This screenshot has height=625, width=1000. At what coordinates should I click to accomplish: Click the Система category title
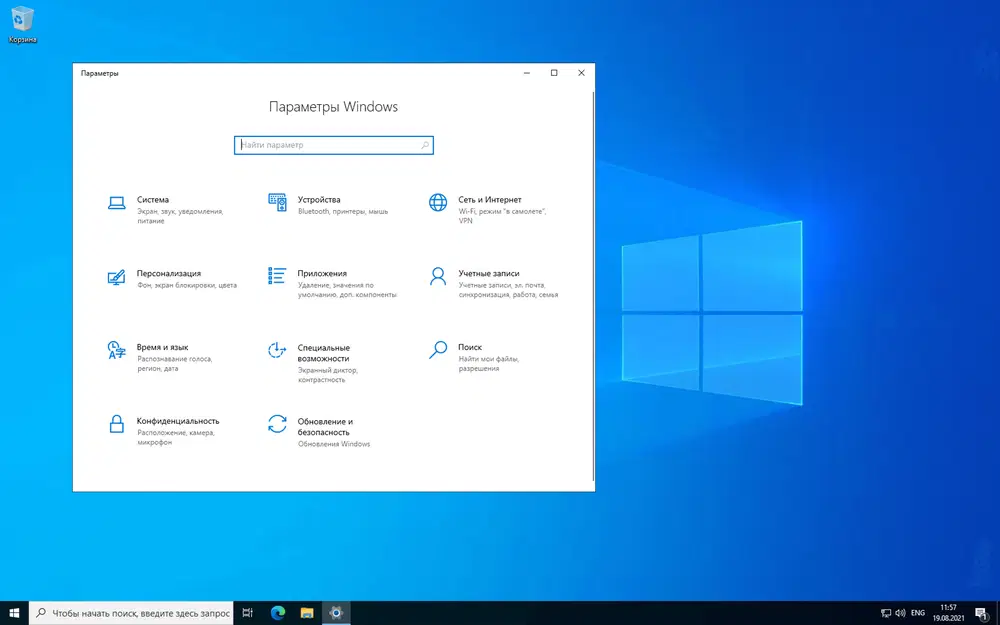(x=152, y=200)
